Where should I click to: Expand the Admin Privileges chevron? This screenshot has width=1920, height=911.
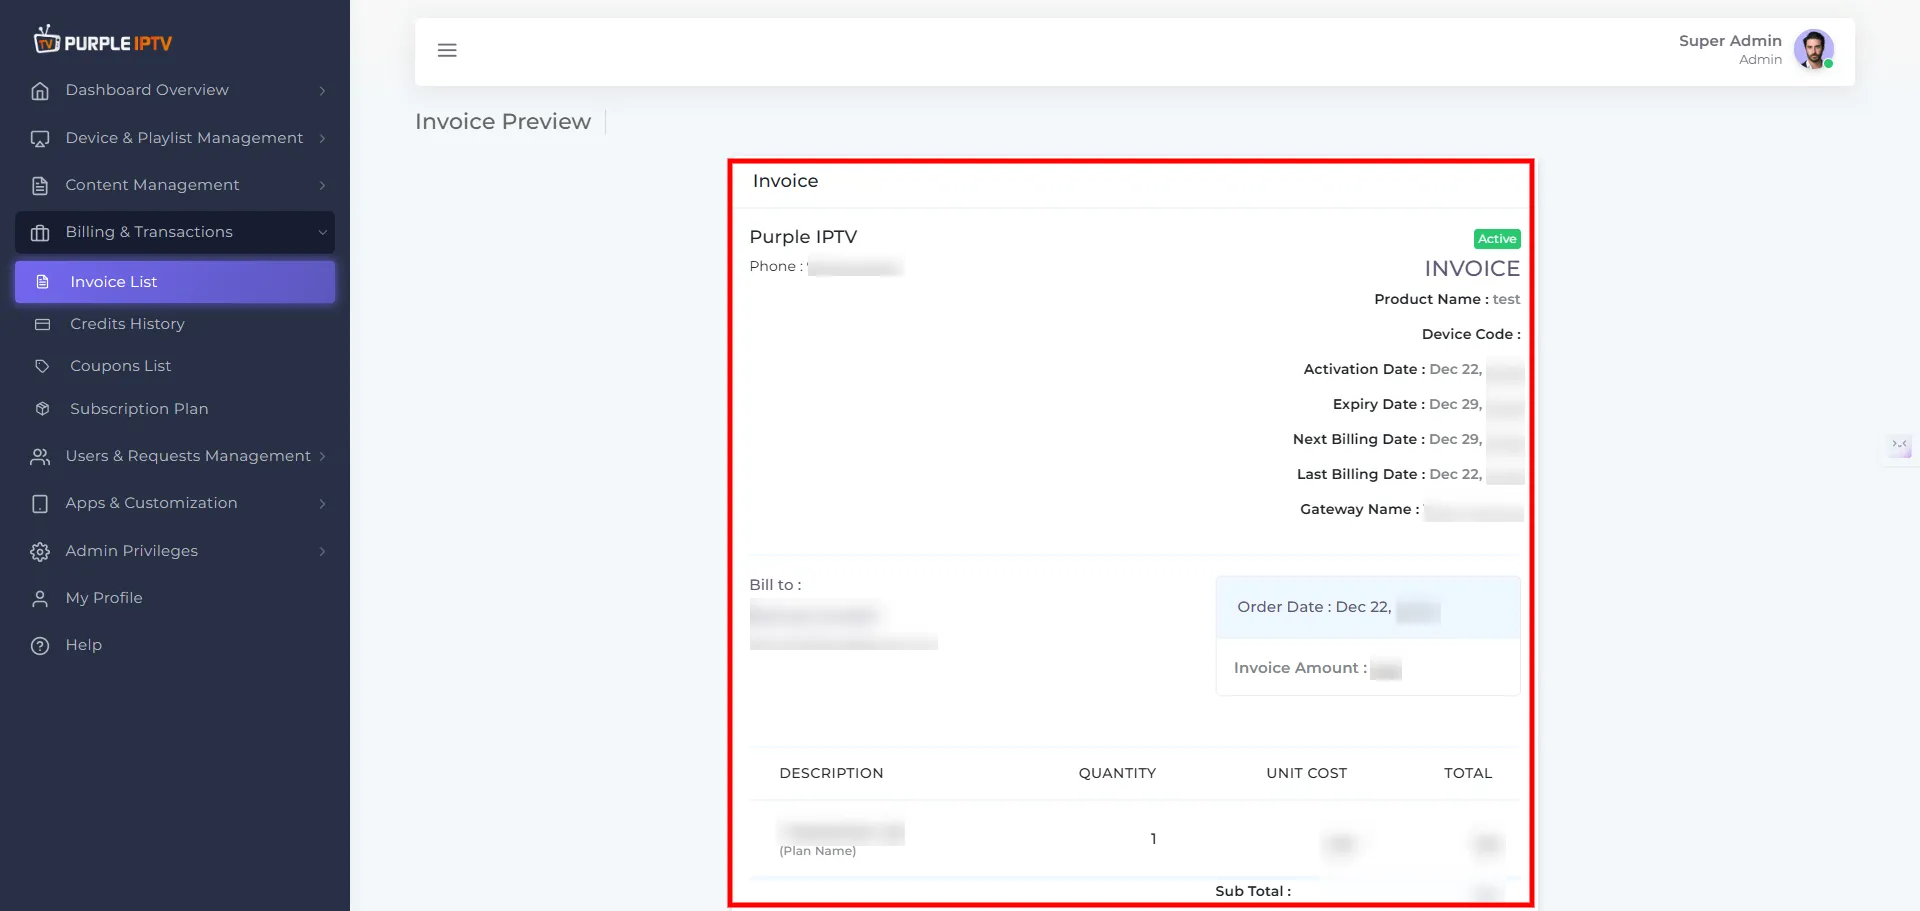[322, 551]
